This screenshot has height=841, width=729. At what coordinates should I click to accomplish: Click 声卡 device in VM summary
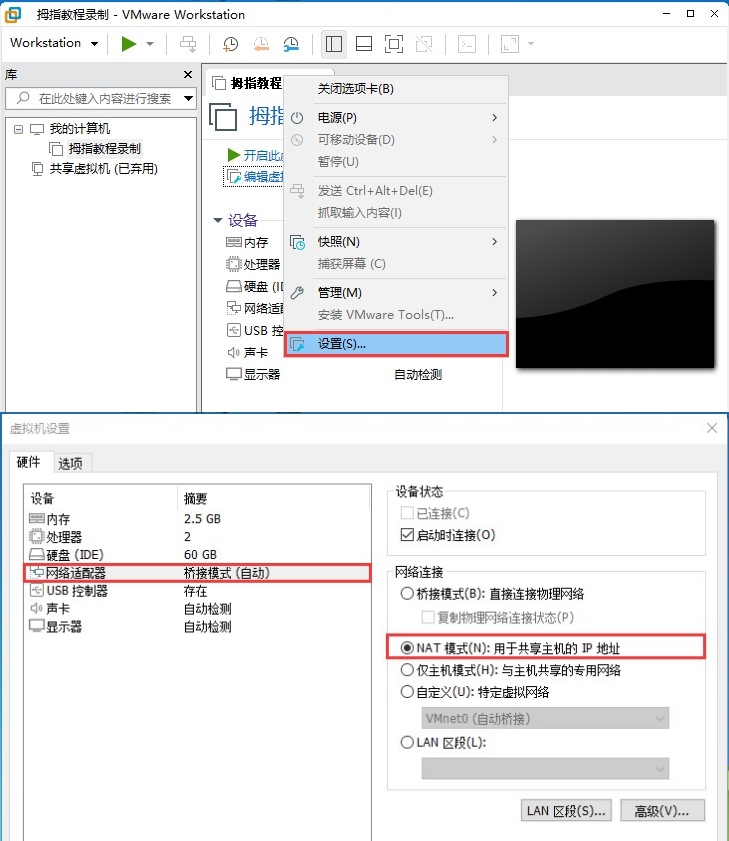coord(247,352)
